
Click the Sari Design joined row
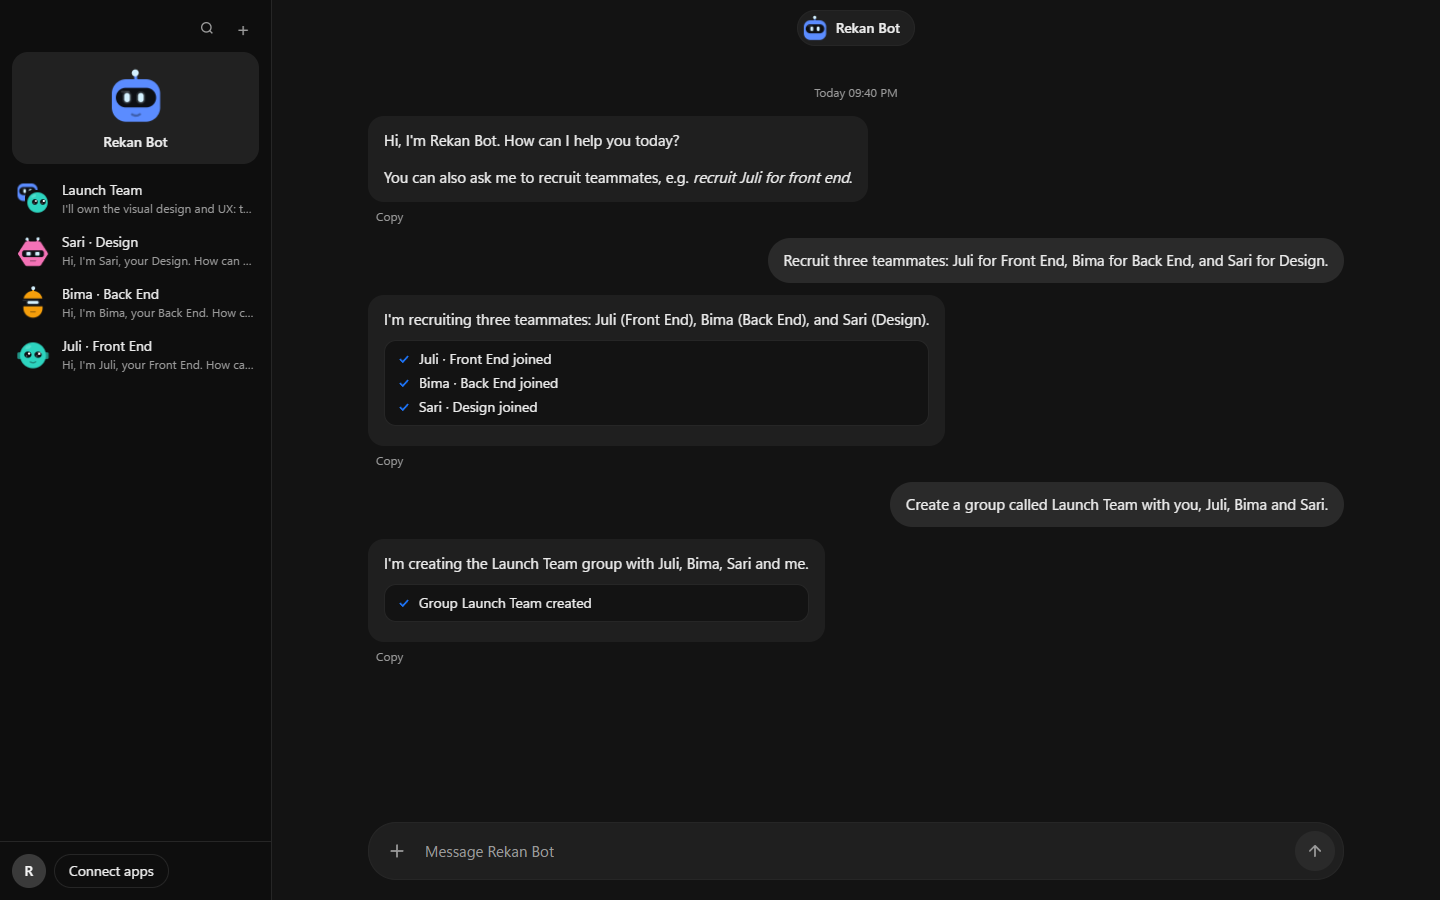click(656, 407)
